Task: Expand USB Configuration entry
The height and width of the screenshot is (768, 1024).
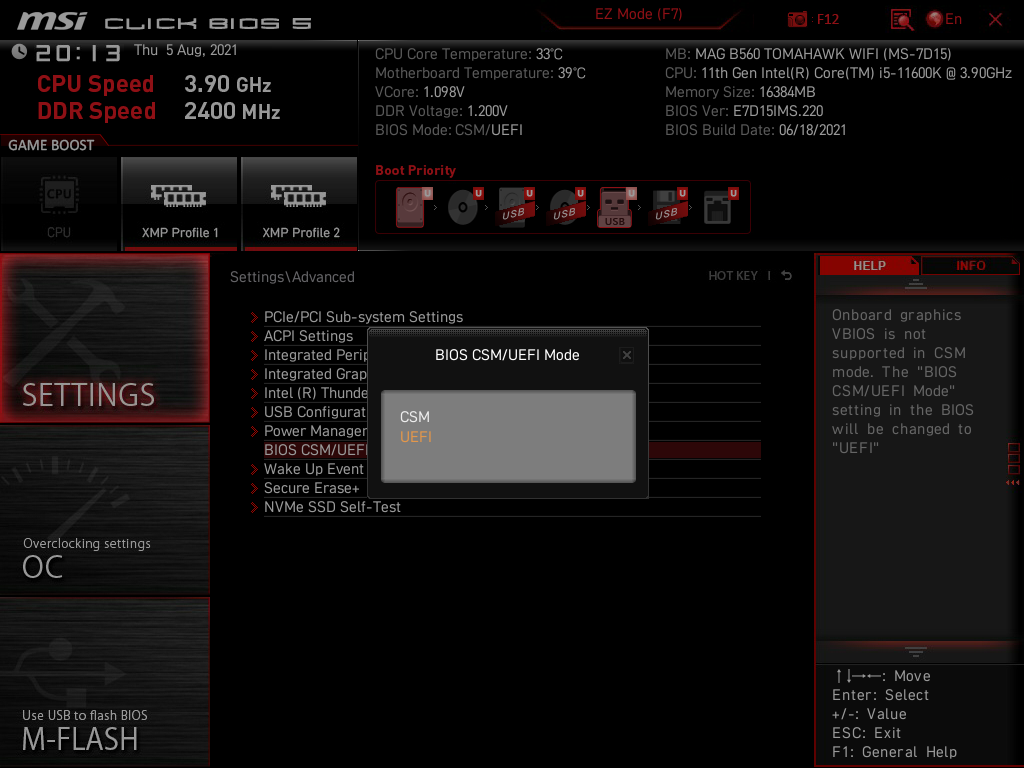Action: click(x=308, y=412)
